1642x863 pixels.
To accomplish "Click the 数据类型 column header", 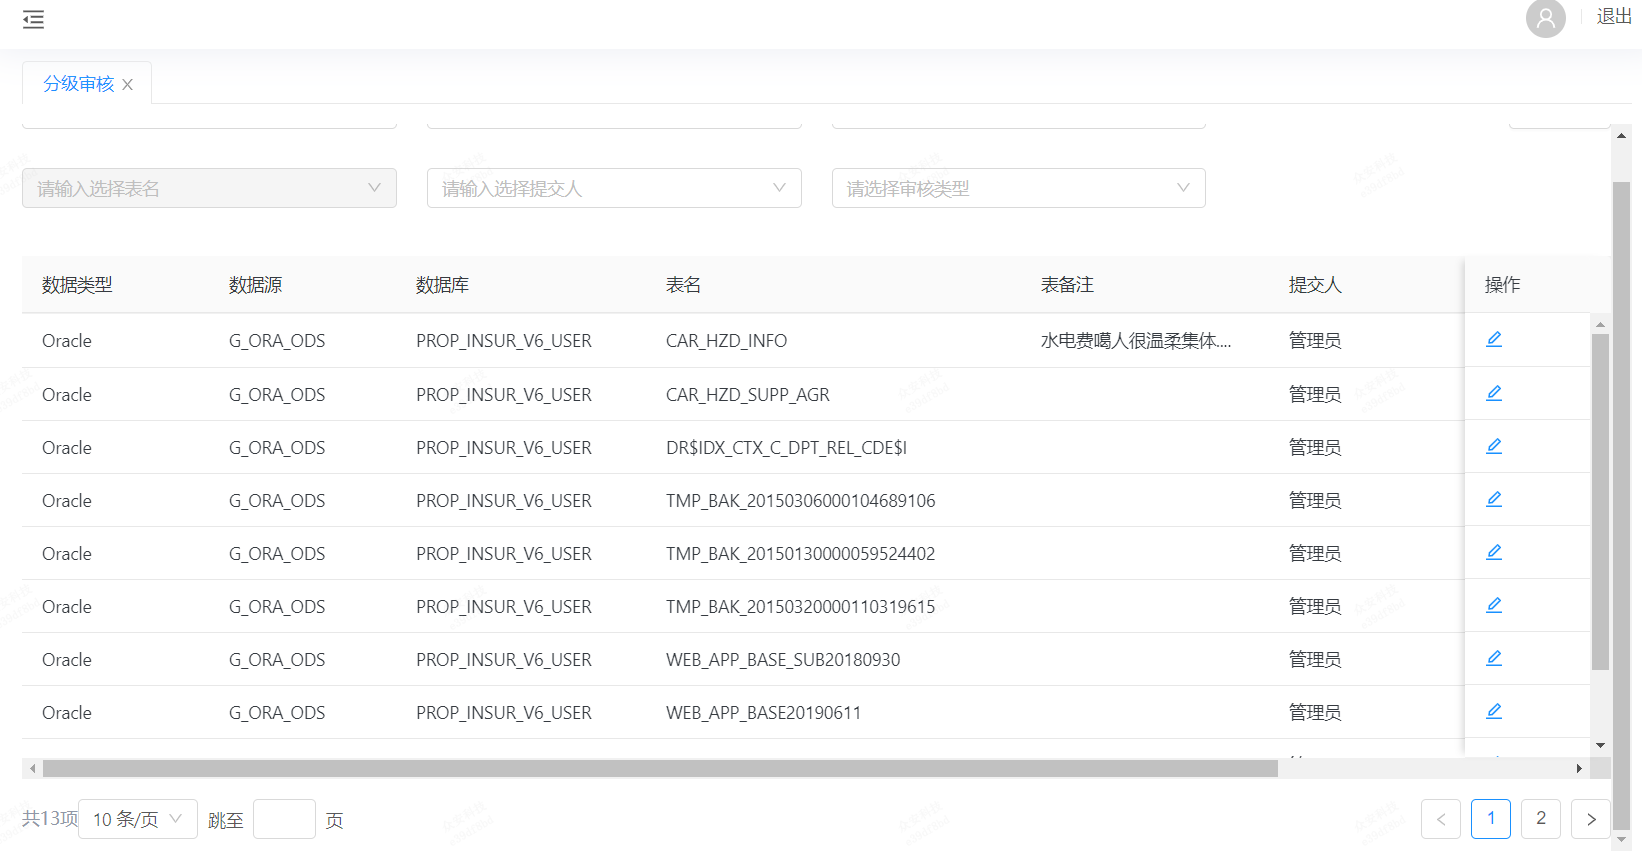I will tap(77, 285).
